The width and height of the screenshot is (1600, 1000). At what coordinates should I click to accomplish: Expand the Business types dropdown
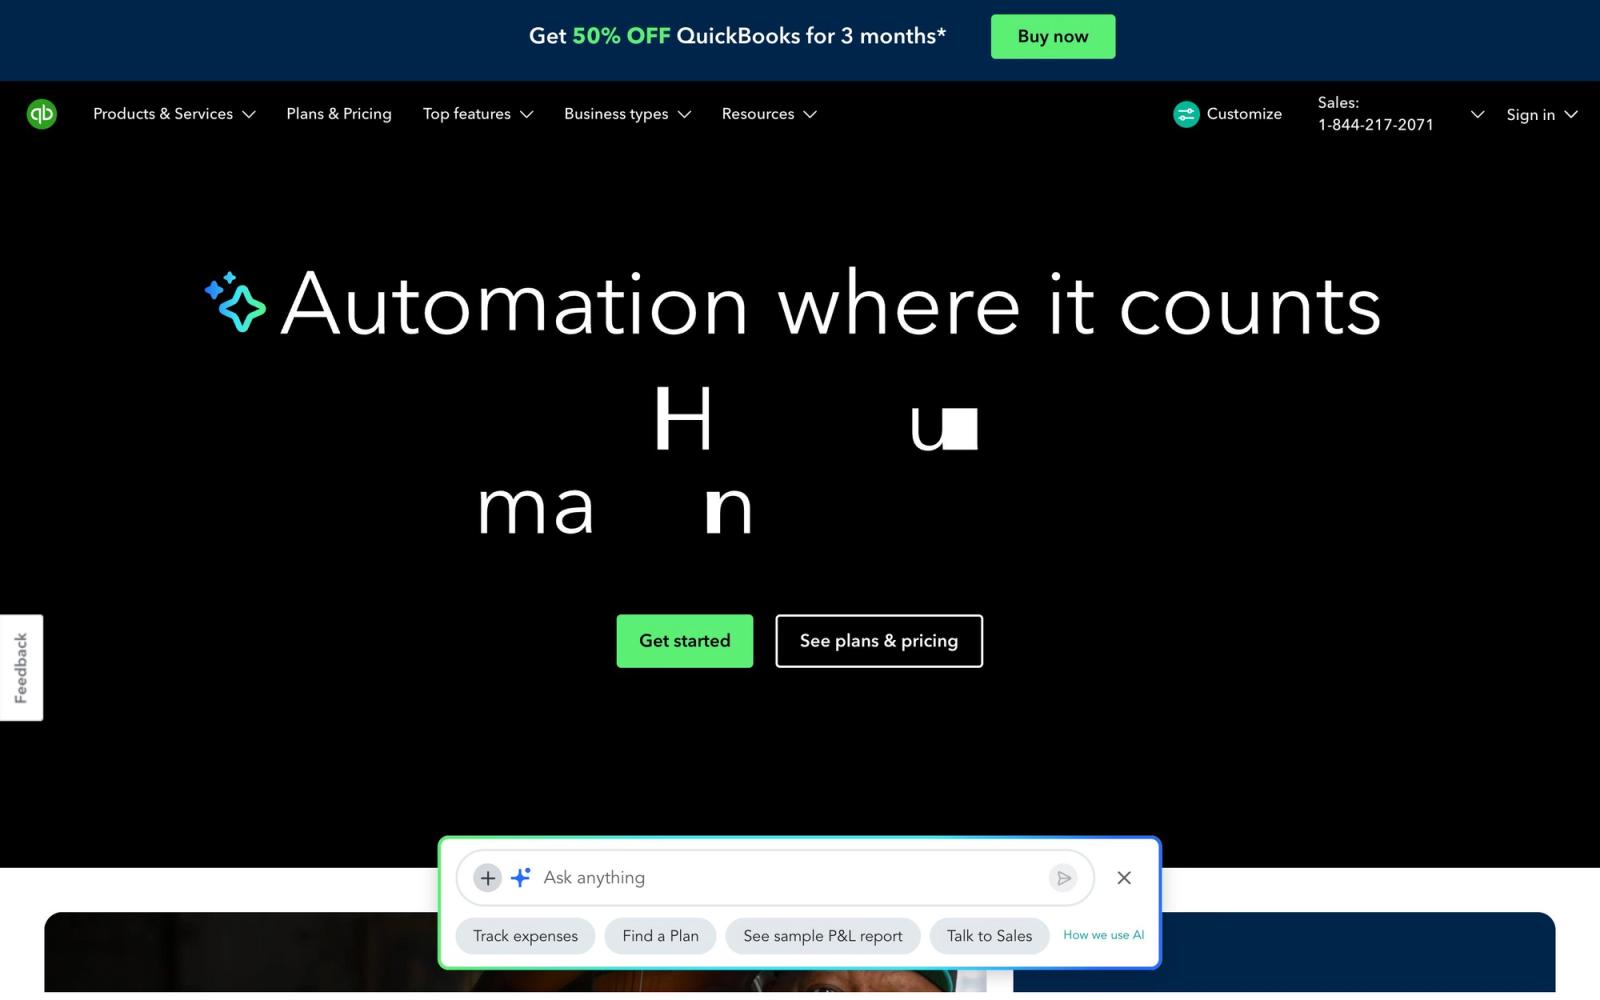(627, 114)
